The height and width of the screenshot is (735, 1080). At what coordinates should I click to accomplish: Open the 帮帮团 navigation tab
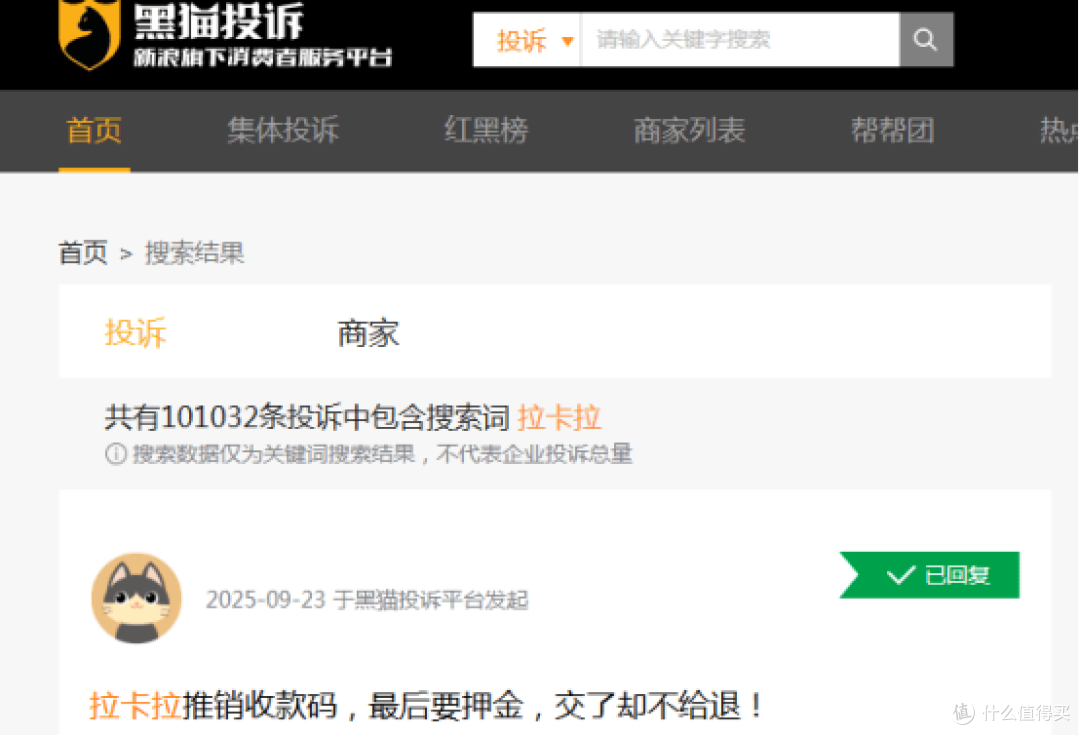[893, 130]
